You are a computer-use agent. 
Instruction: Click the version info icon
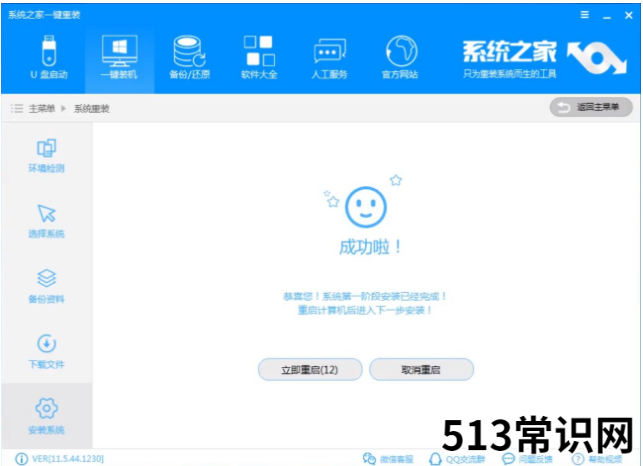[21, 459]
